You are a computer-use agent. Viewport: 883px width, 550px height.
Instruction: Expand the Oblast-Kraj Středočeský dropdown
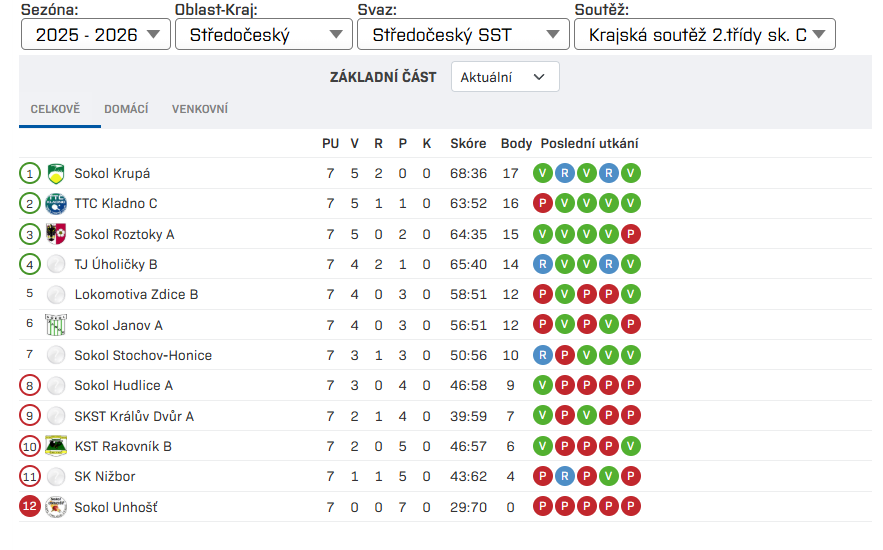click(x=263, y=35)
